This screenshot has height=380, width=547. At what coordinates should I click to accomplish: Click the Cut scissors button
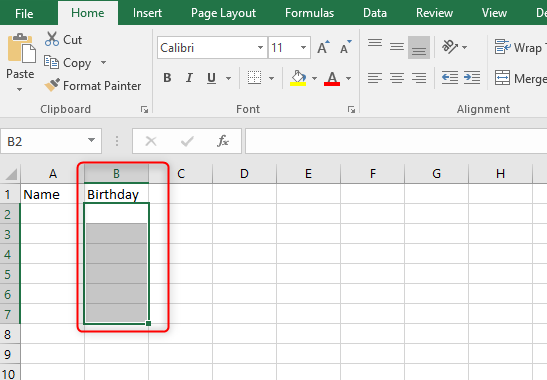pos(63,39)
